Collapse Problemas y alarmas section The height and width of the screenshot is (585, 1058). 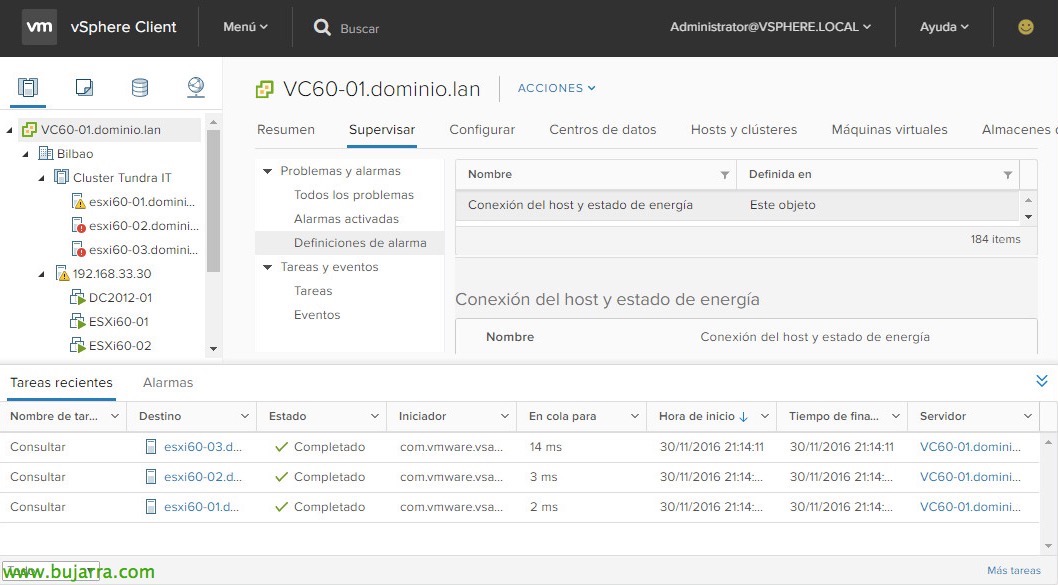267,171
